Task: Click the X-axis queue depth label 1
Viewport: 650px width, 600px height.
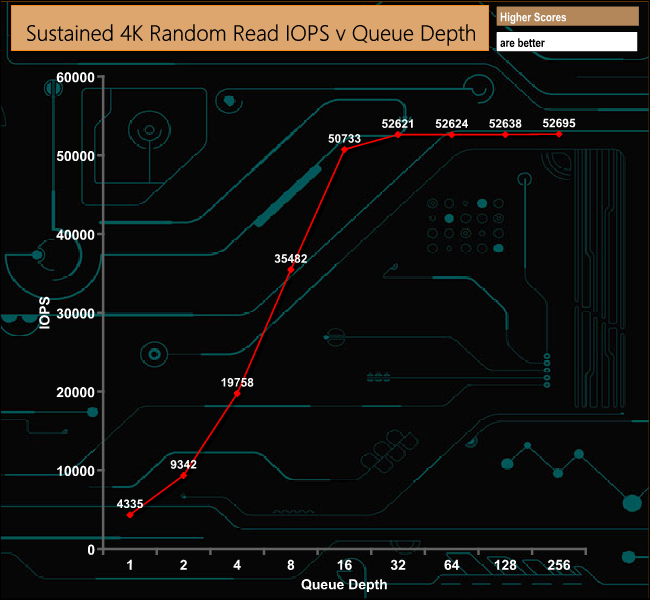Action: point(130,565)
